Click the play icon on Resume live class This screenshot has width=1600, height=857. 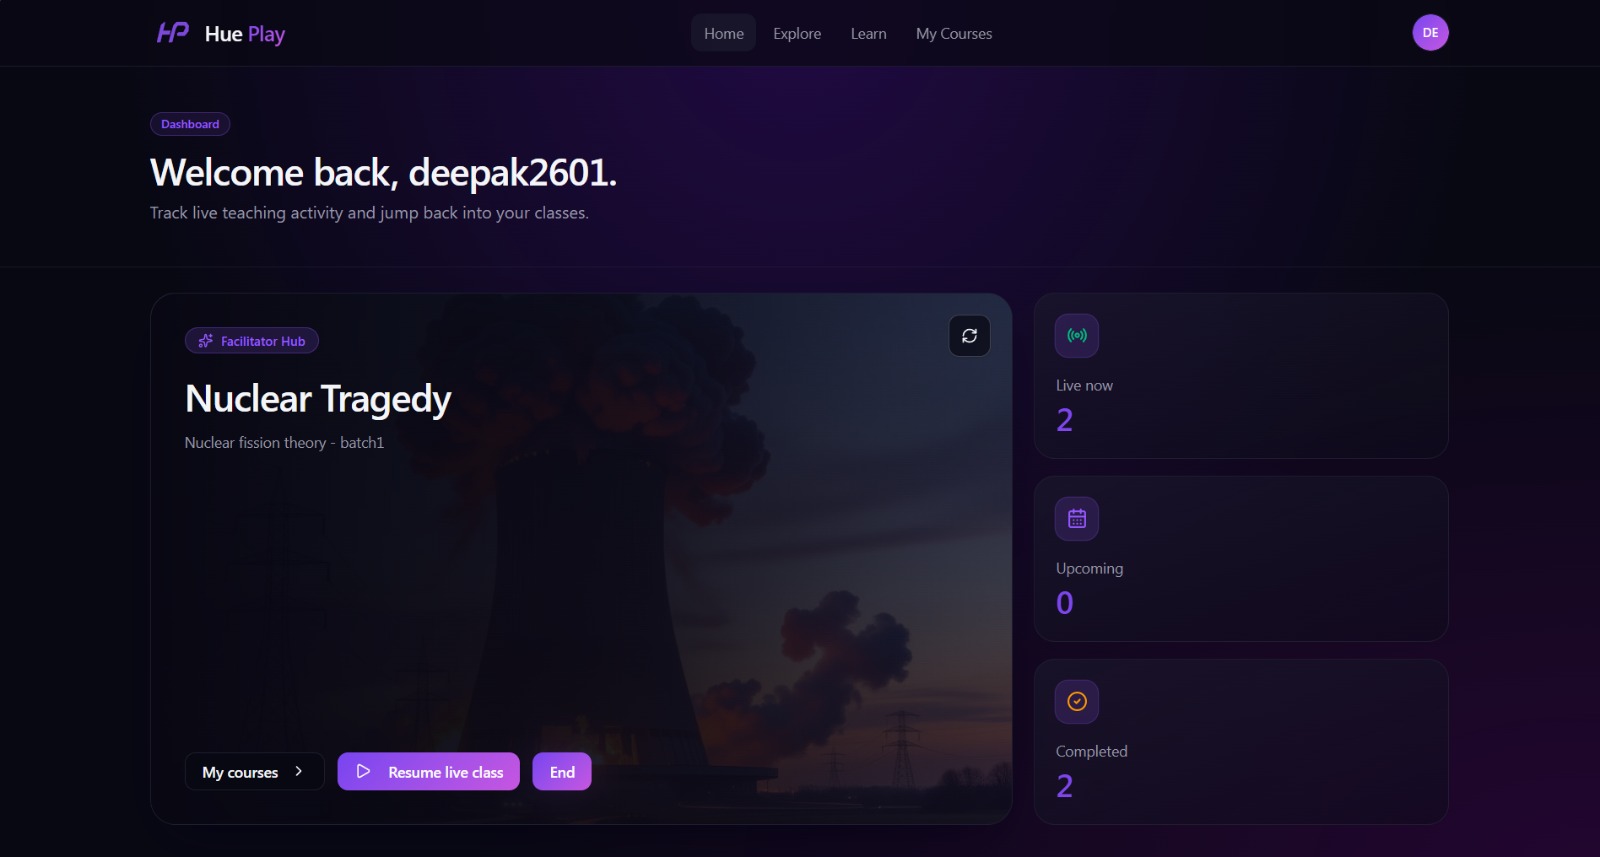(364, 771)
